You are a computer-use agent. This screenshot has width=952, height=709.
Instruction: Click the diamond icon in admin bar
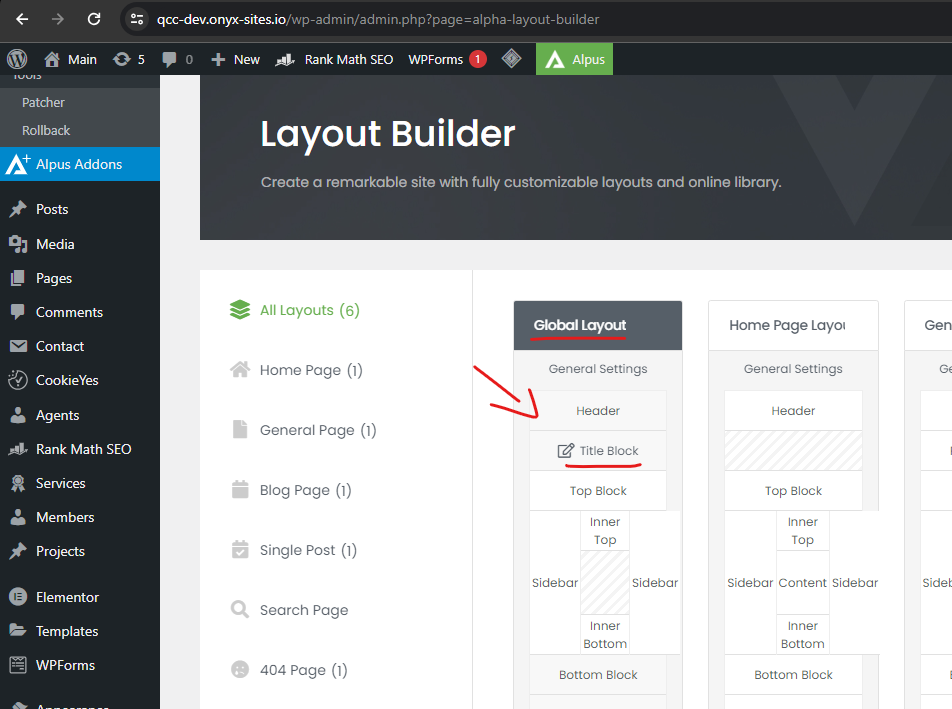[512, 59]
